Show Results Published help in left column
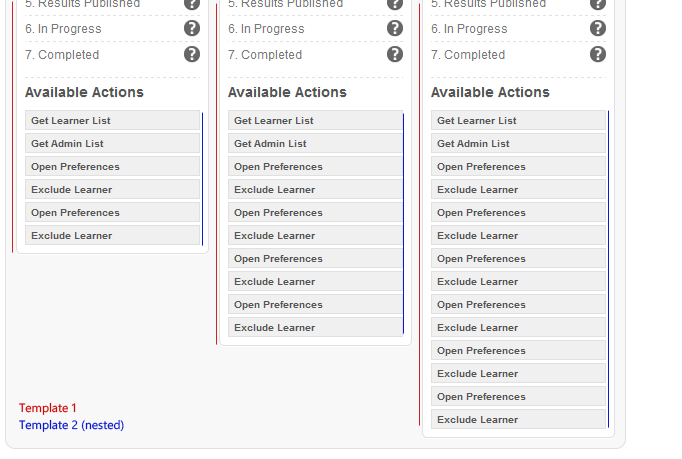This screenshot has height=459, width=682. [192, 4]
